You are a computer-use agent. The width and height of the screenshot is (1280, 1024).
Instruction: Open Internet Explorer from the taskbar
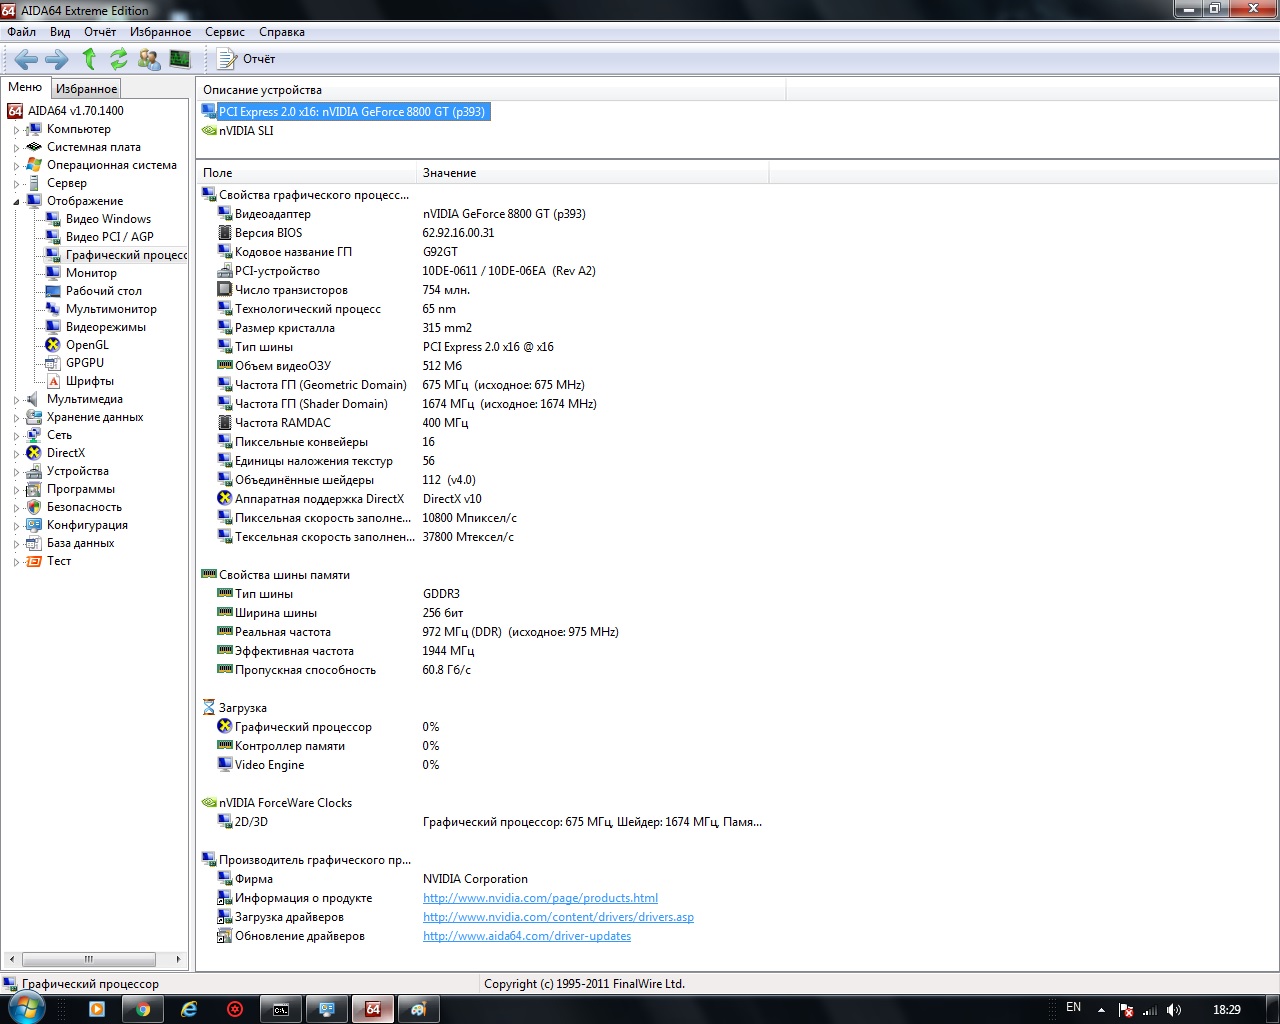click(x=188, y=1009)
